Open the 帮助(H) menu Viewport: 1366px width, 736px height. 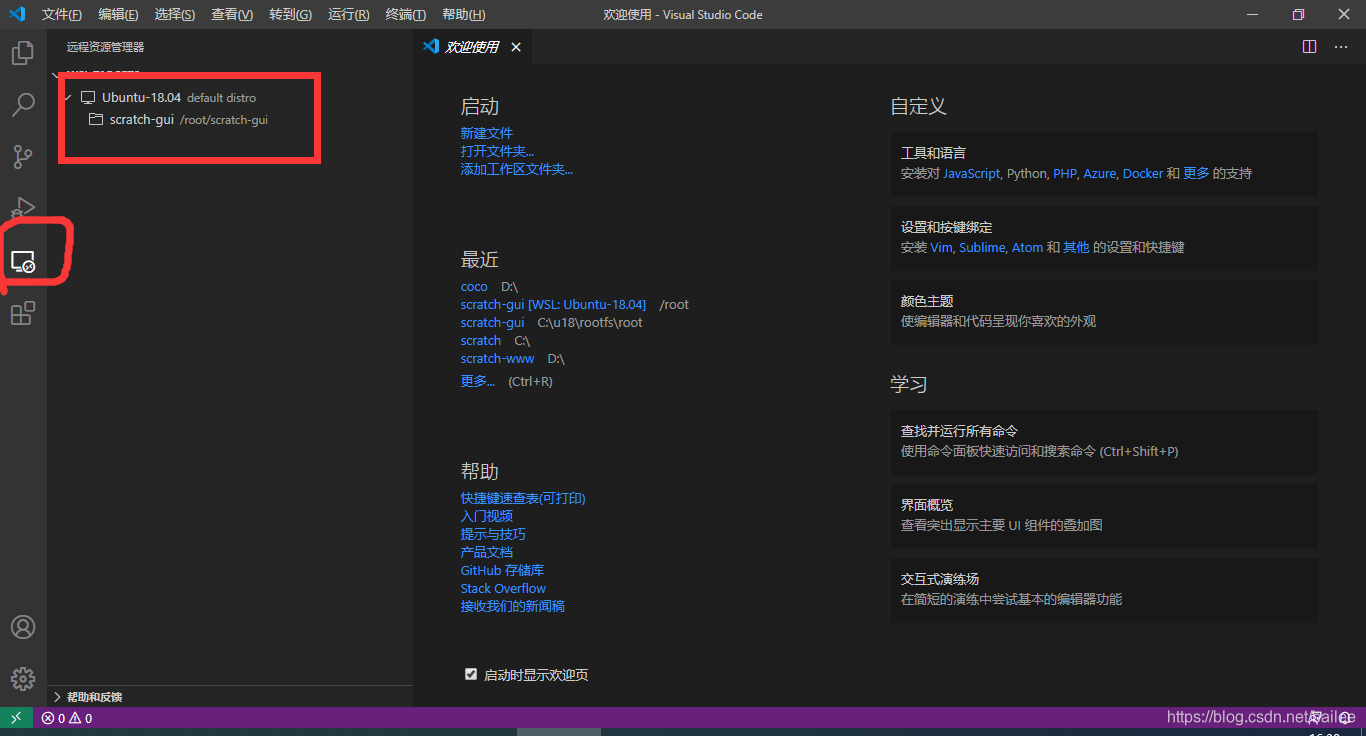click(464, 15)
